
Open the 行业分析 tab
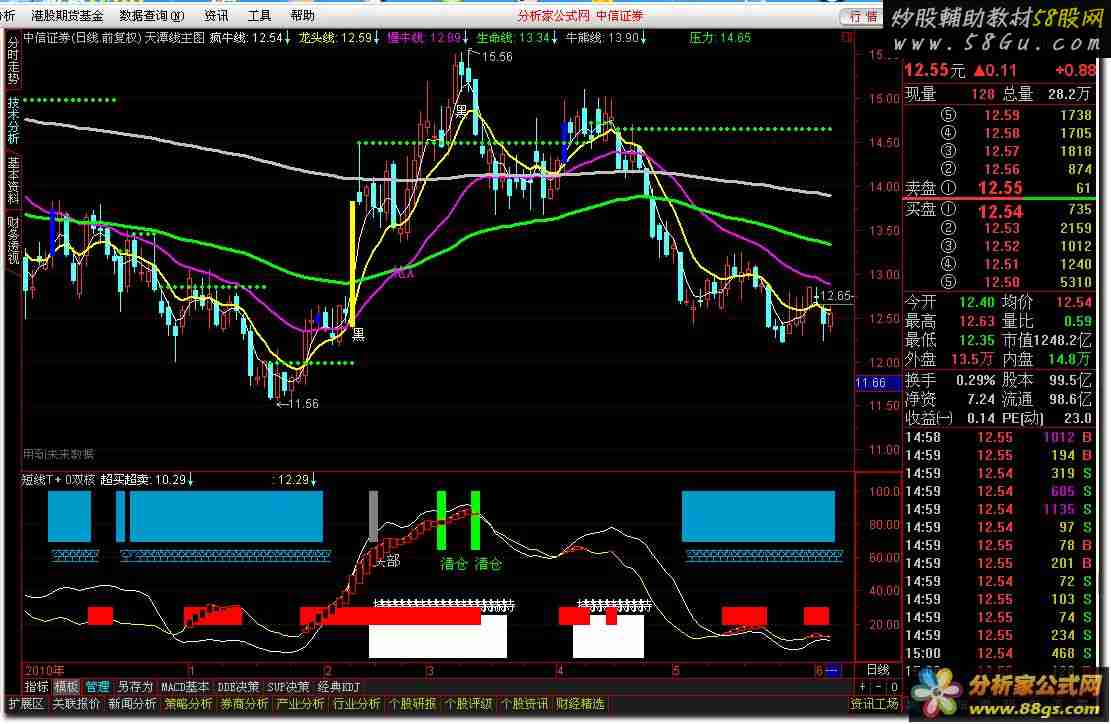click(356, 704)
